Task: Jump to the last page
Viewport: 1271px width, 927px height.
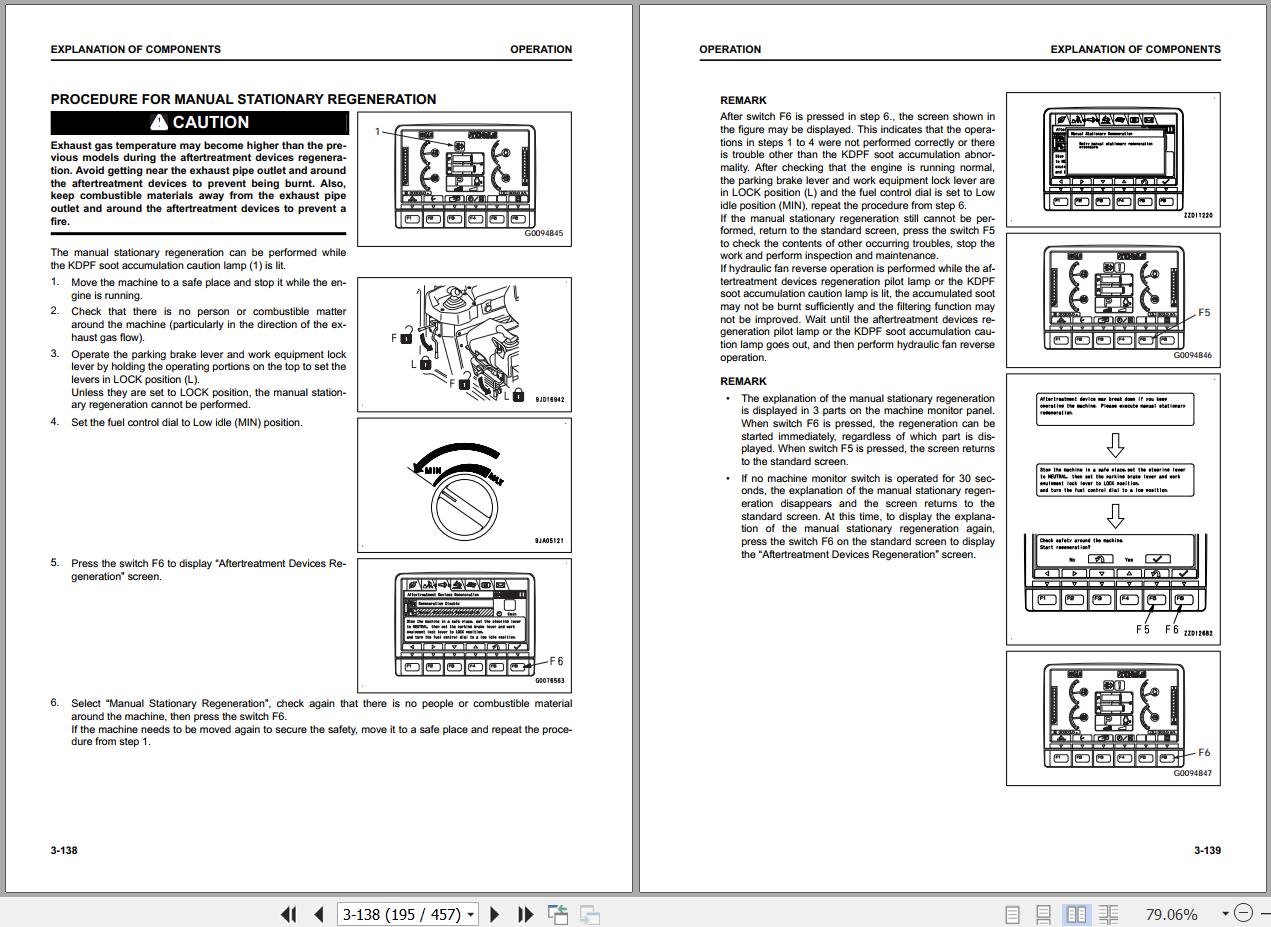Action: [526, 914]
